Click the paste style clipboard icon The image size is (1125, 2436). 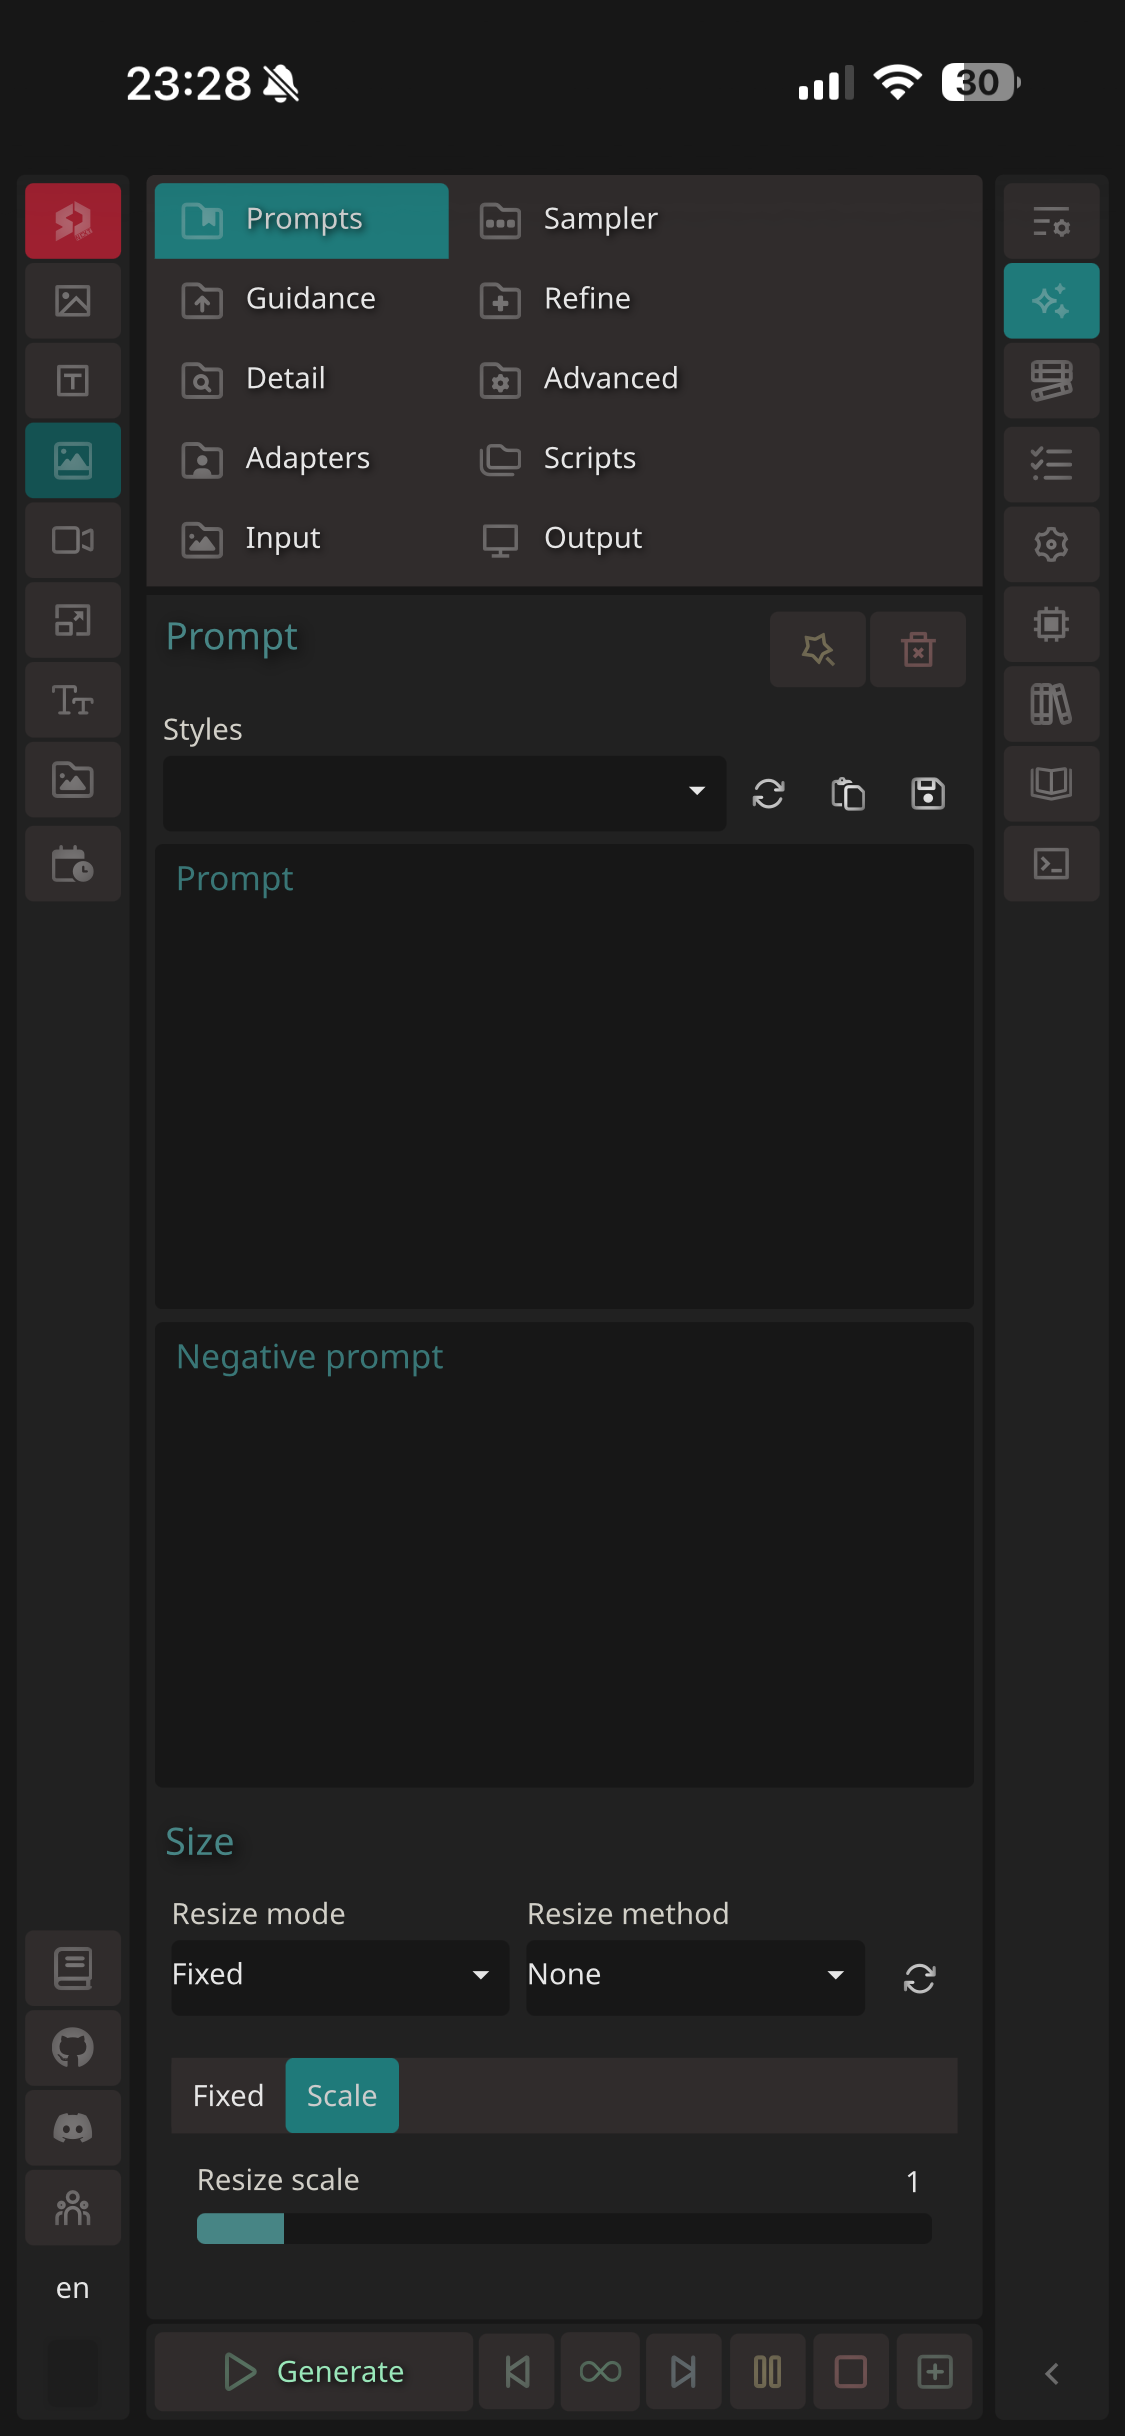point(848,794)
